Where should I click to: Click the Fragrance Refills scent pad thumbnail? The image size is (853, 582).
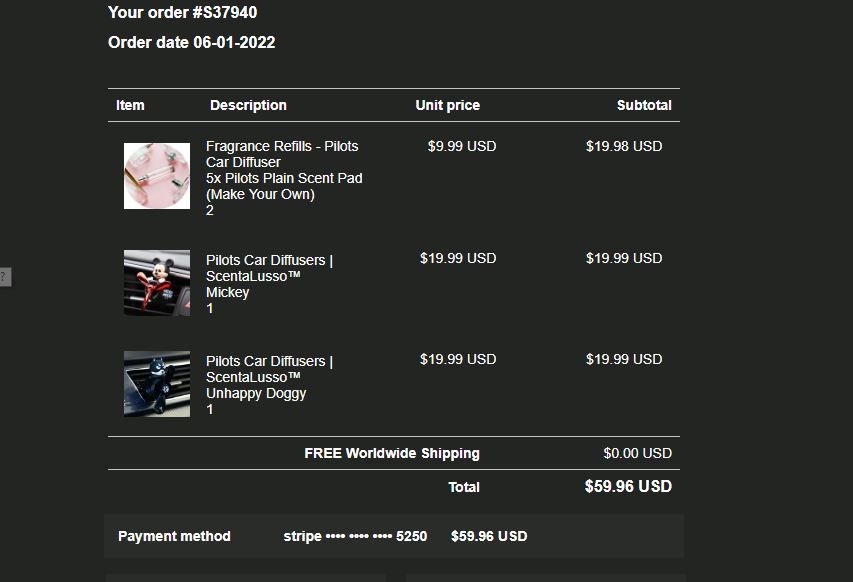157,176
